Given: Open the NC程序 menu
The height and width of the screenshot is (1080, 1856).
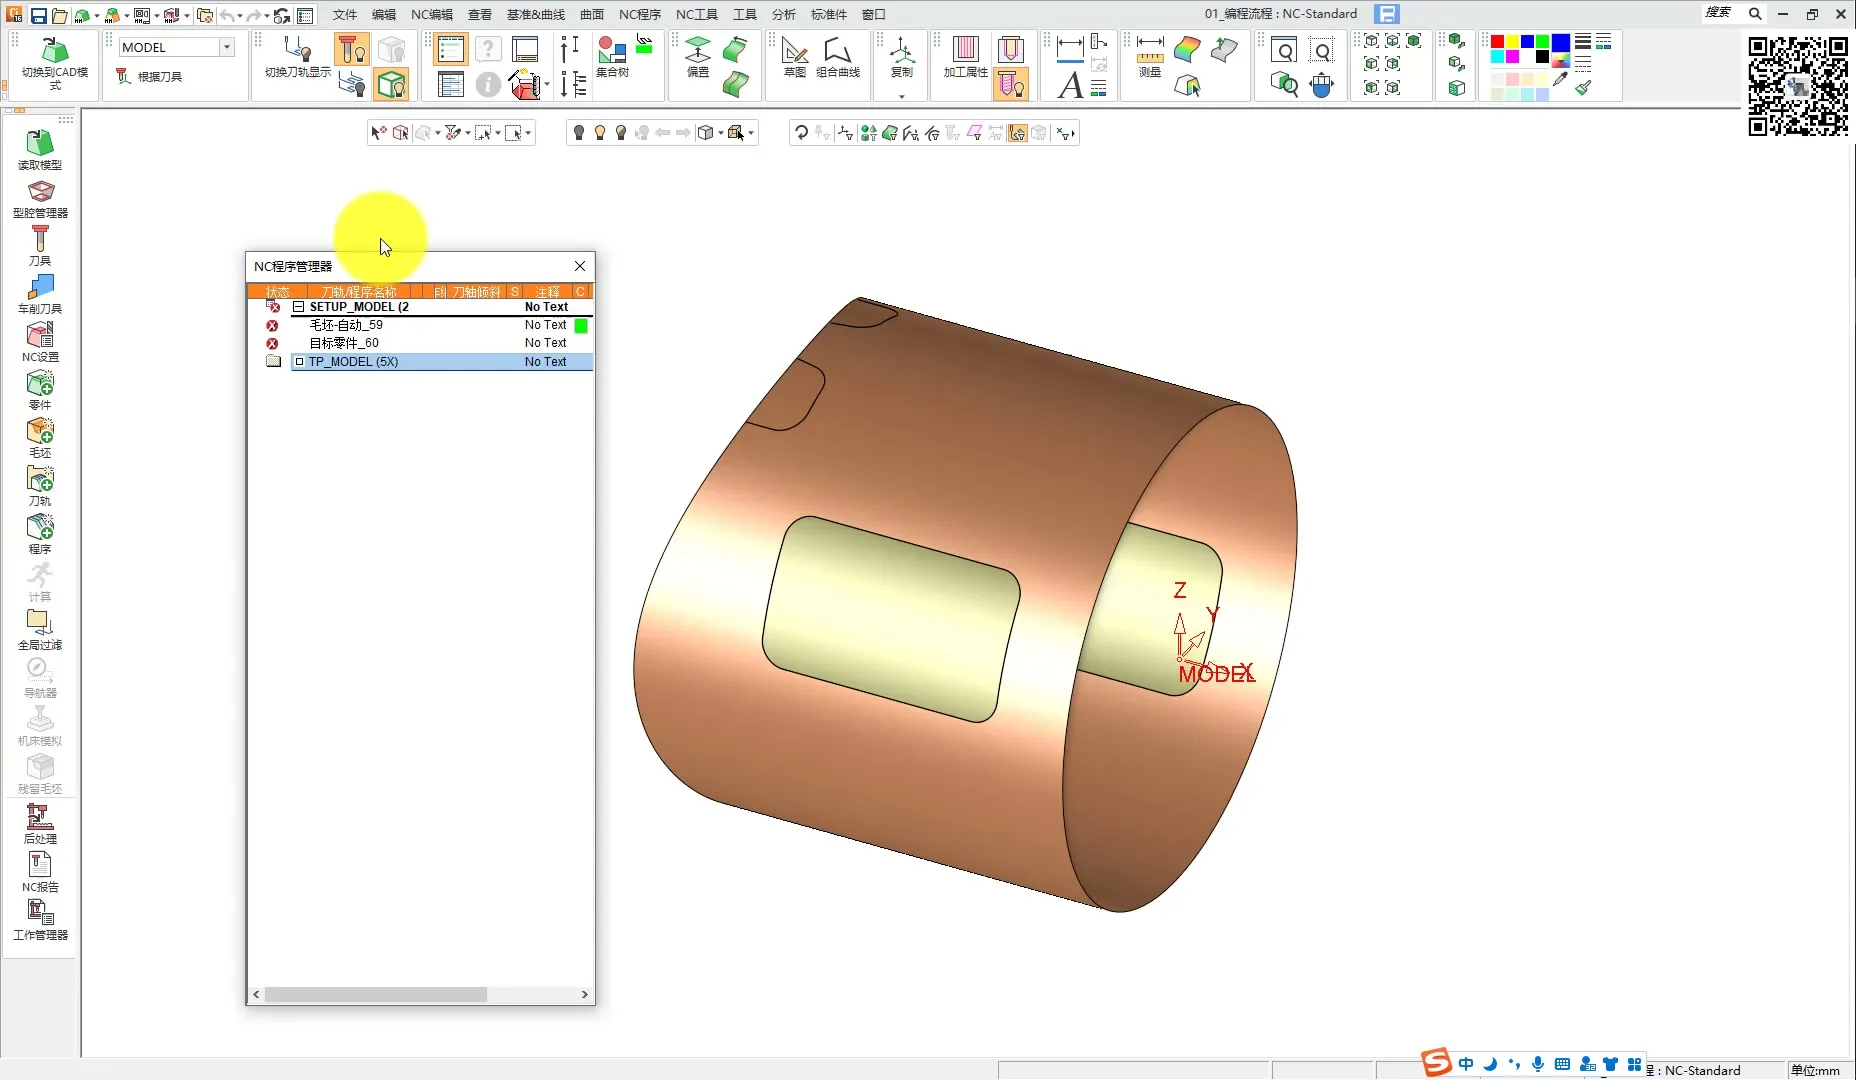Looking at the screenshot, I should 639,14.
